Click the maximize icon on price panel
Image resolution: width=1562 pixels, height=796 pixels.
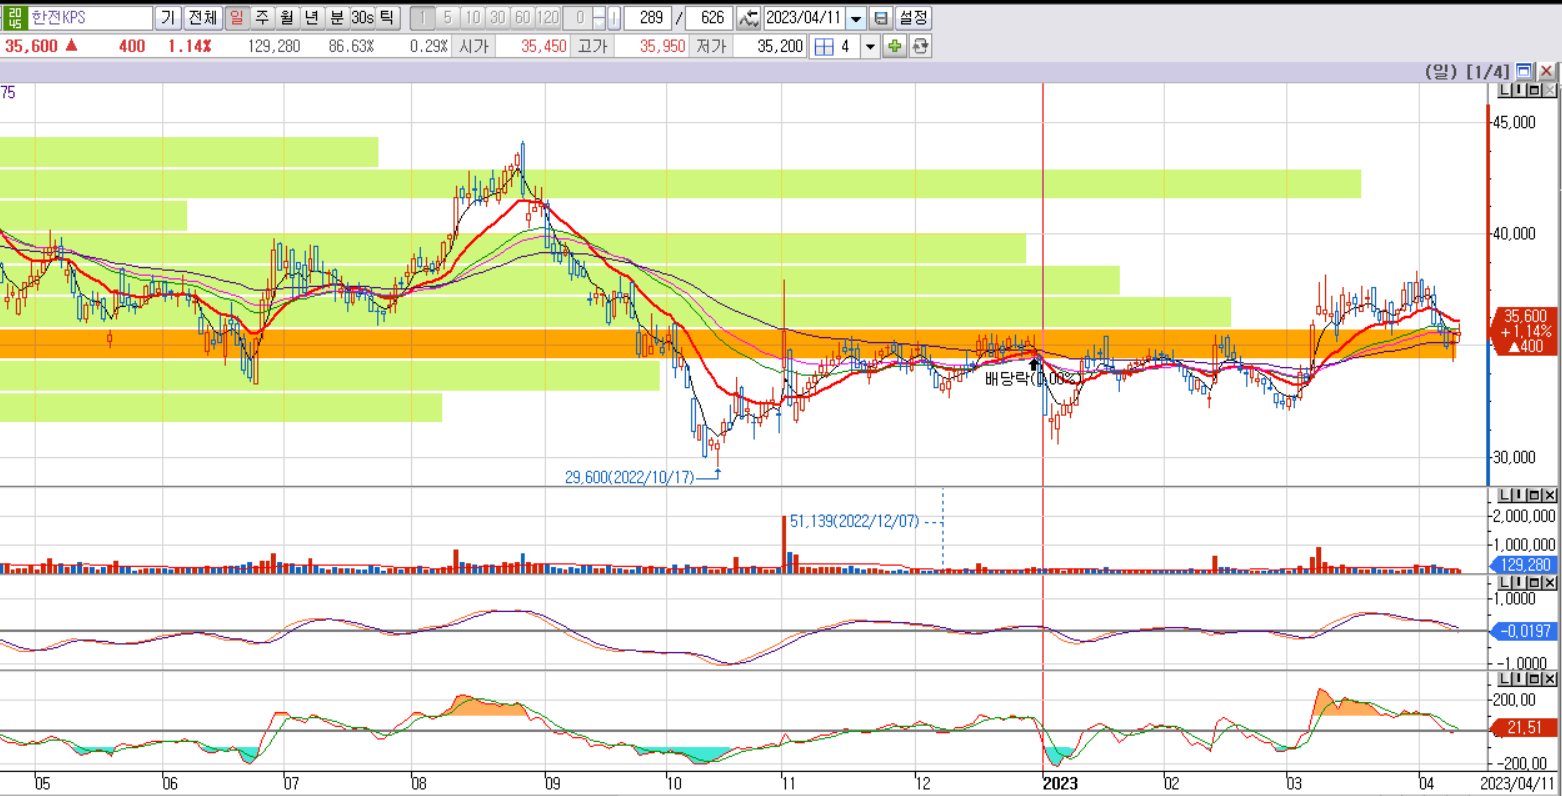(x=1534, y=90)
